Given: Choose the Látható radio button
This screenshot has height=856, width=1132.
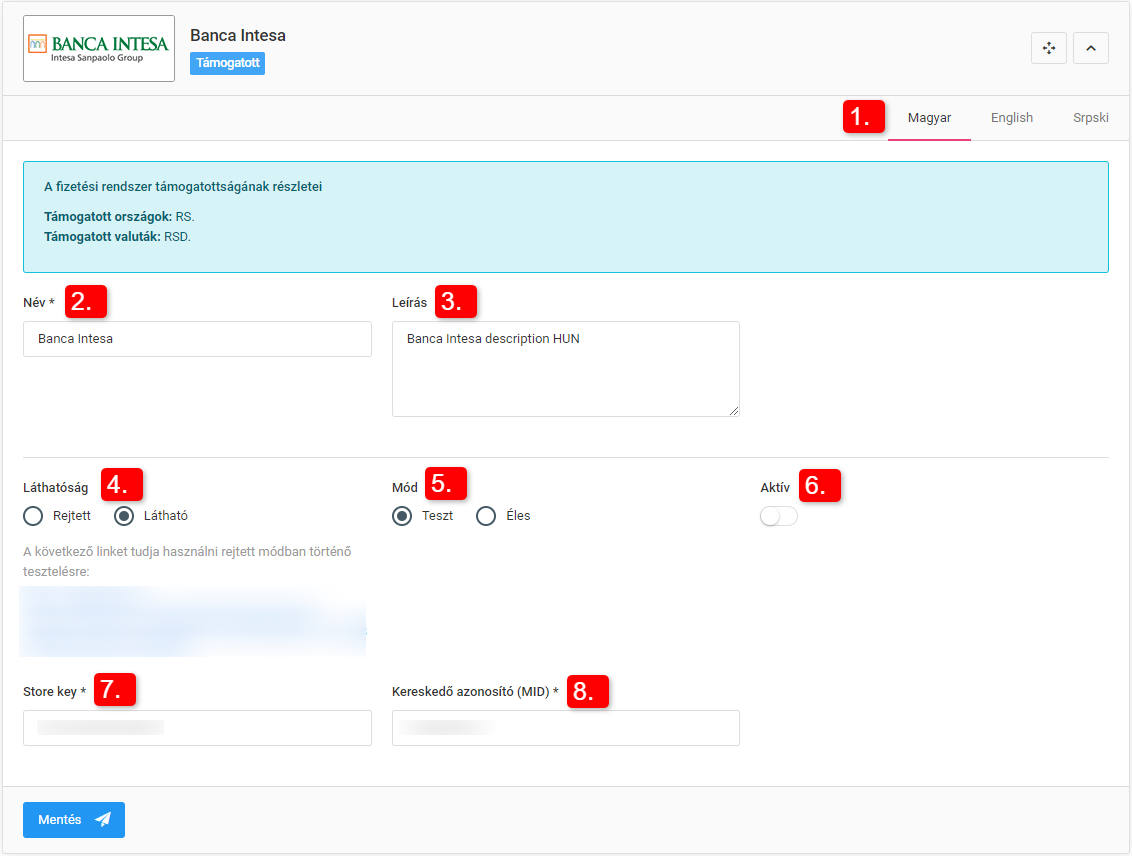Looking at the screenshot, I should click(x=125, y=516).
